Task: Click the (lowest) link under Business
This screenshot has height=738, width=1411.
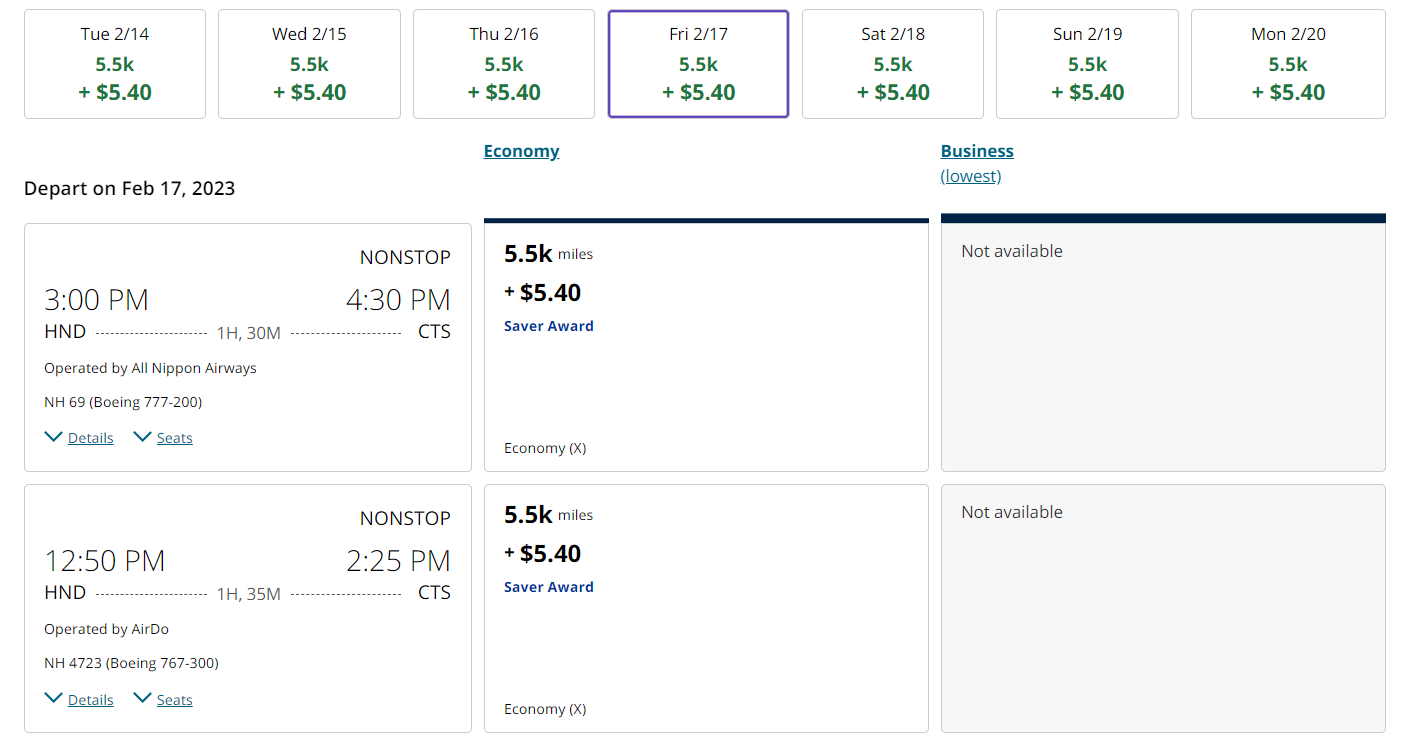Action: 970,176
